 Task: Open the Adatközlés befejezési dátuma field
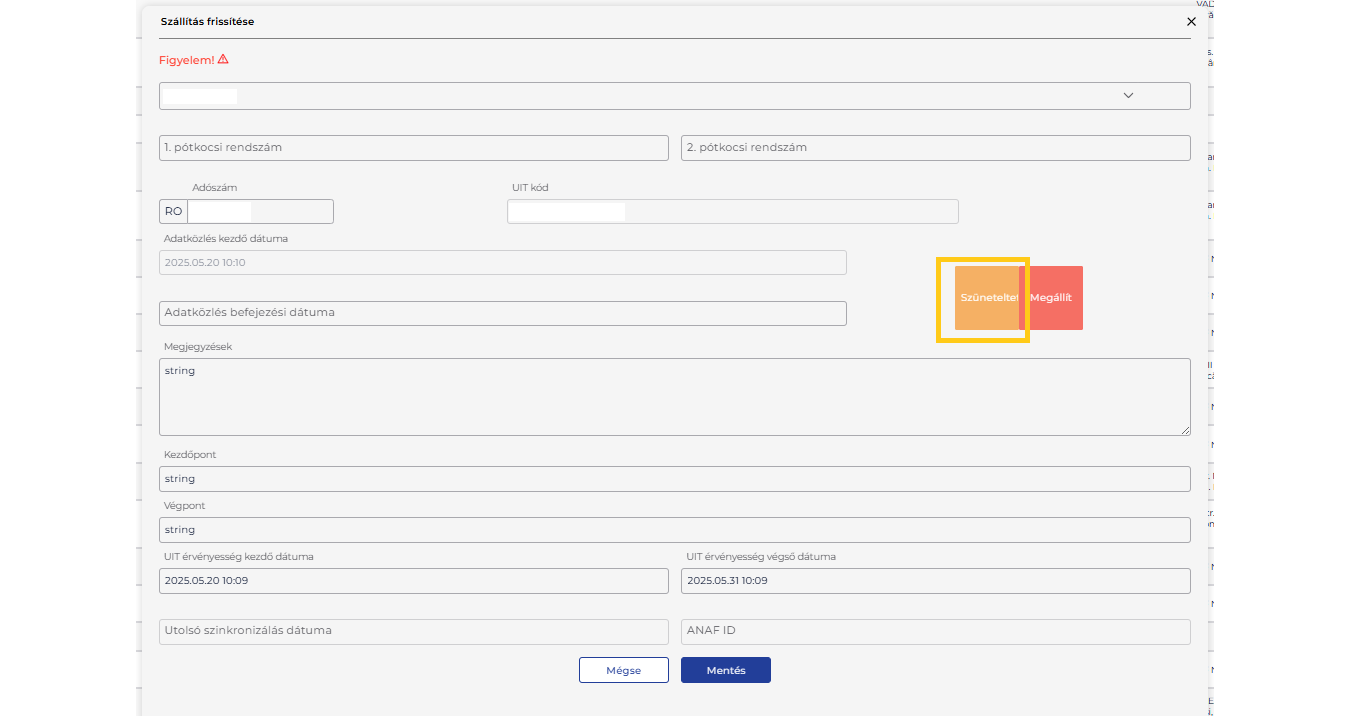[502, 313]
